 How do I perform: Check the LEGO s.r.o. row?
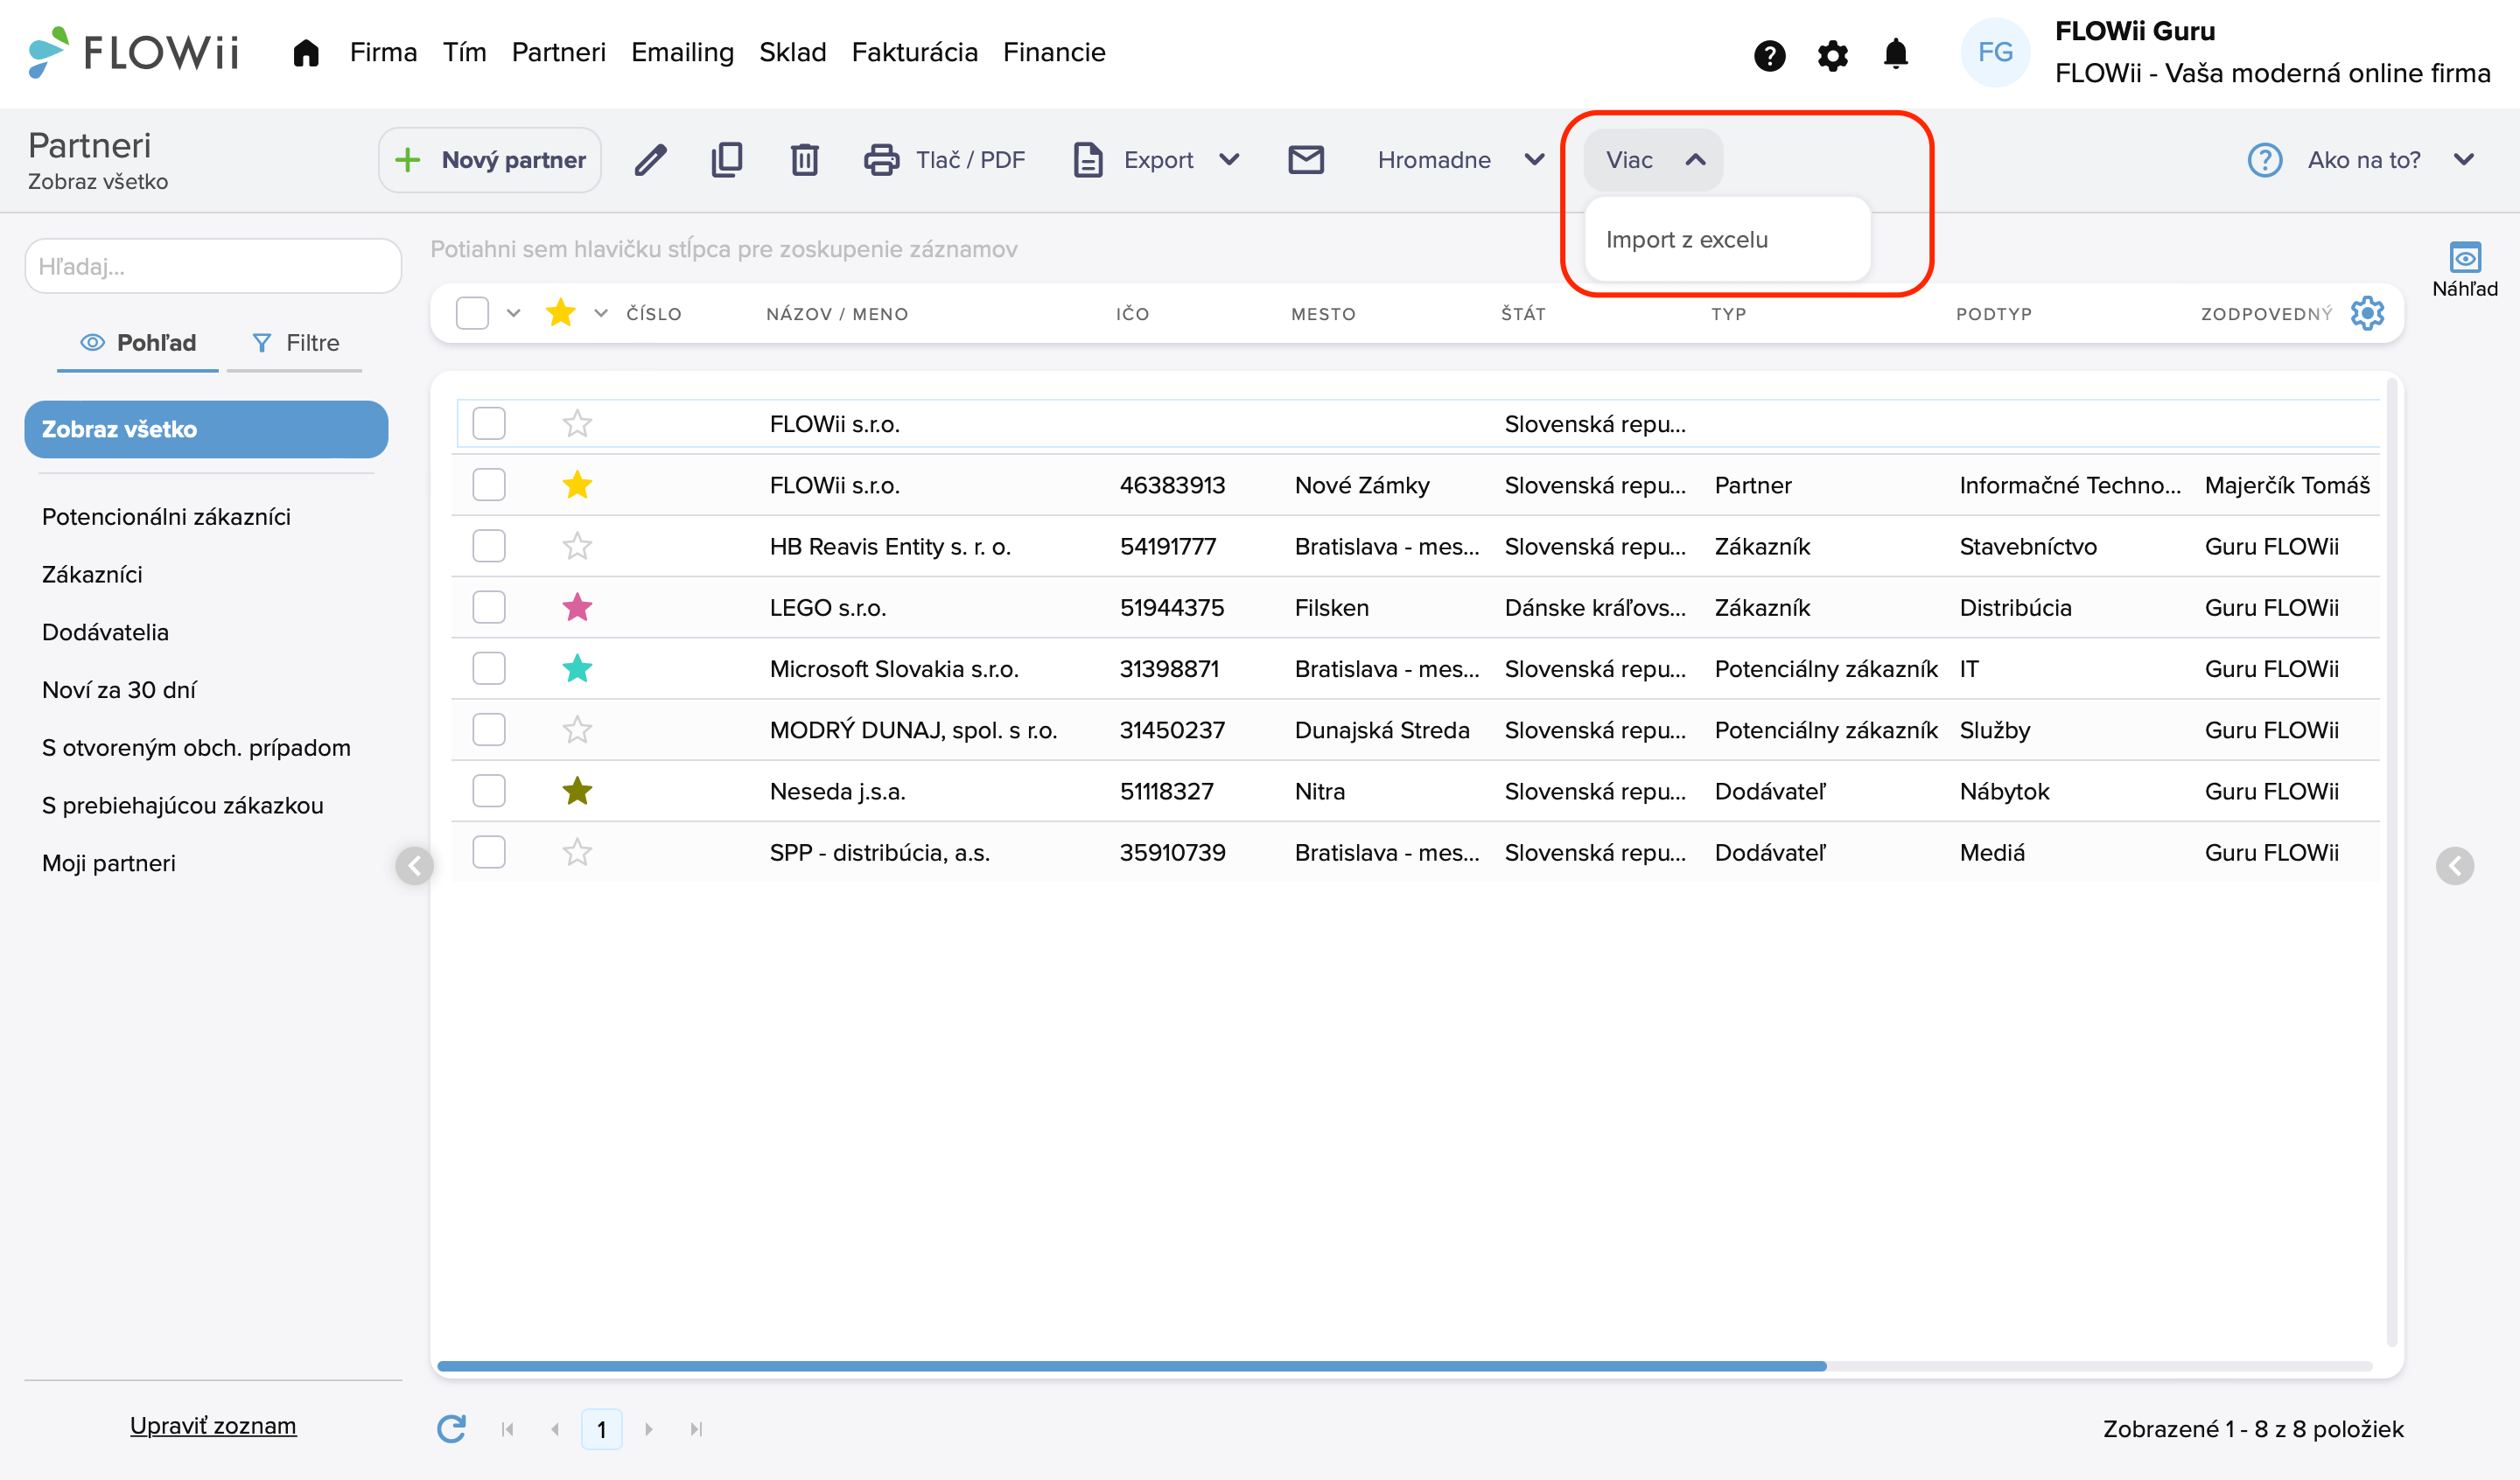pos(489,607)
